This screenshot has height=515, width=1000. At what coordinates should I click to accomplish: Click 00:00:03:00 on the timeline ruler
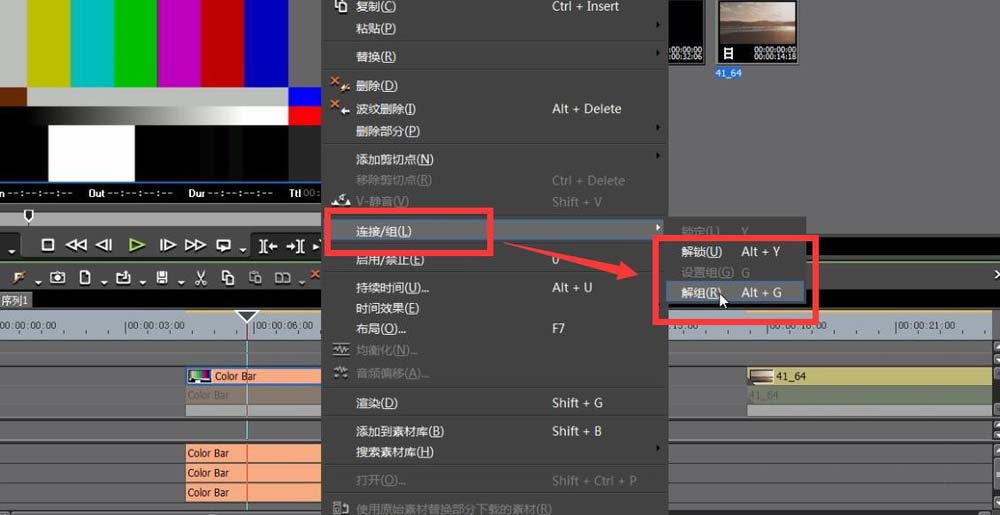(x=156, y=325)
